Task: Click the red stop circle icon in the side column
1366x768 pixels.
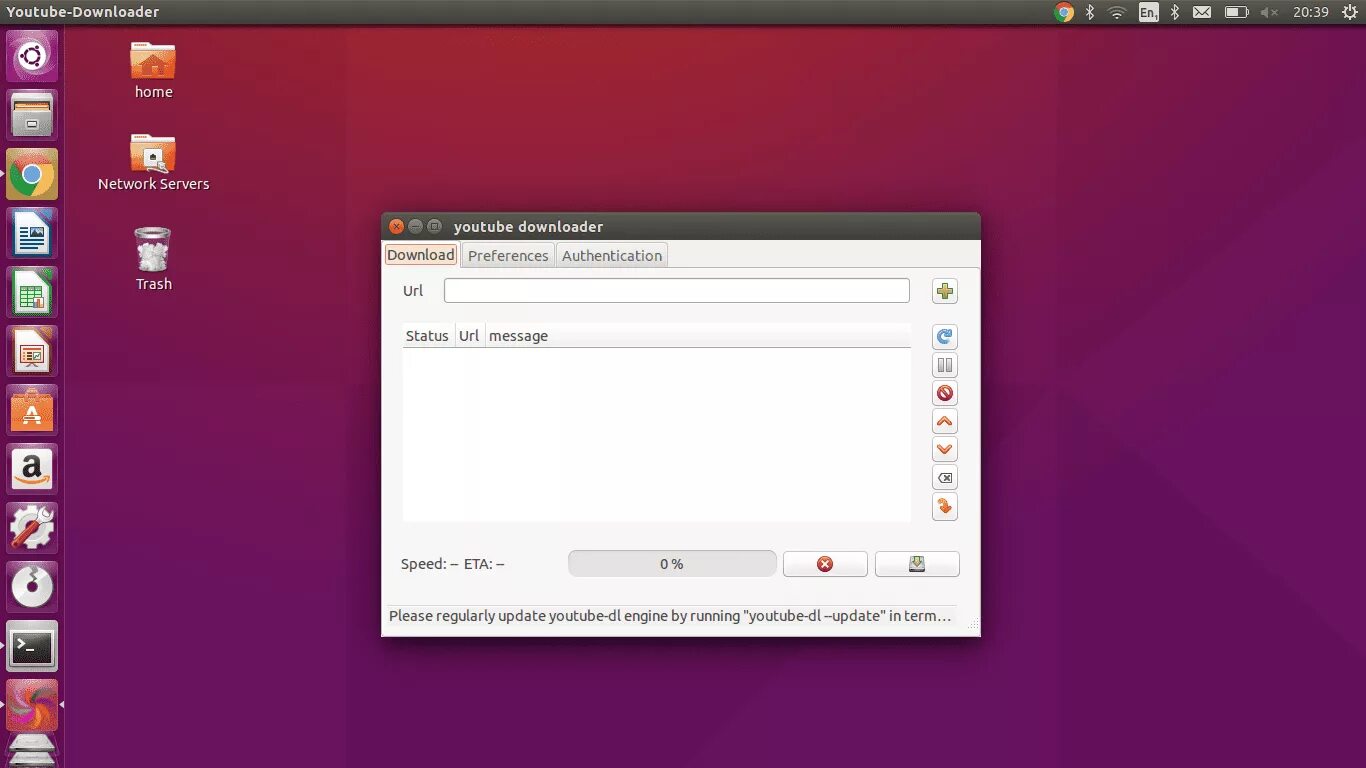Action: pyautogui.click(x=945, y=393)
